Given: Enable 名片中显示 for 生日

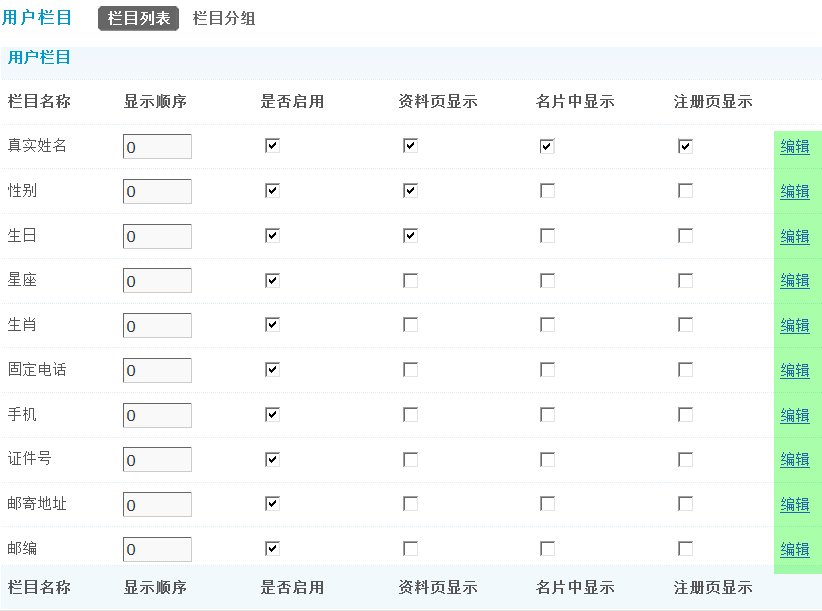Looking at the screenshot, I should 547,235.
